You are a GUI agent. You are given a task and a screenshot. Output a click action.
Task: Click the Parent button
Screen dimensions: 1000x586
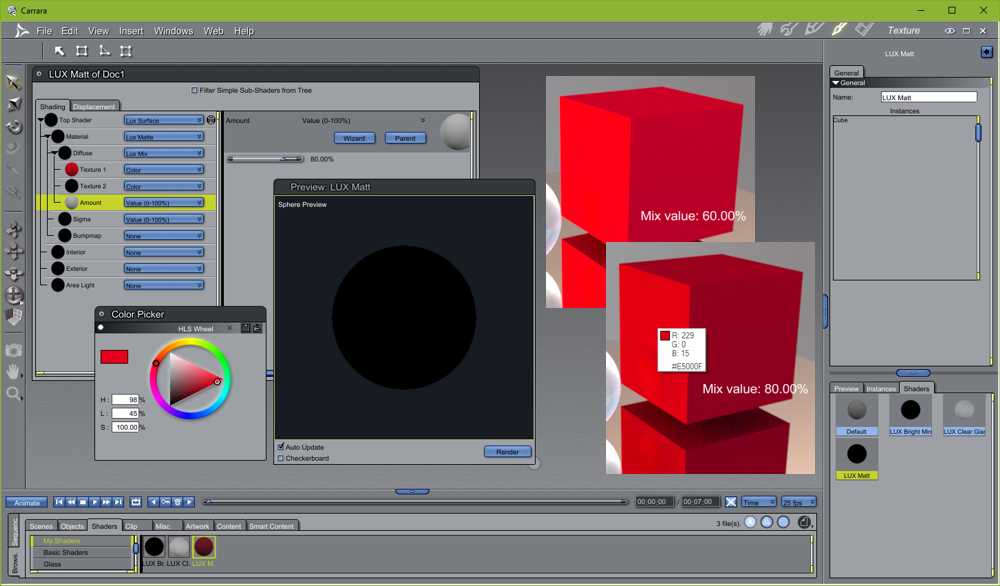click(x=405, y=138)
